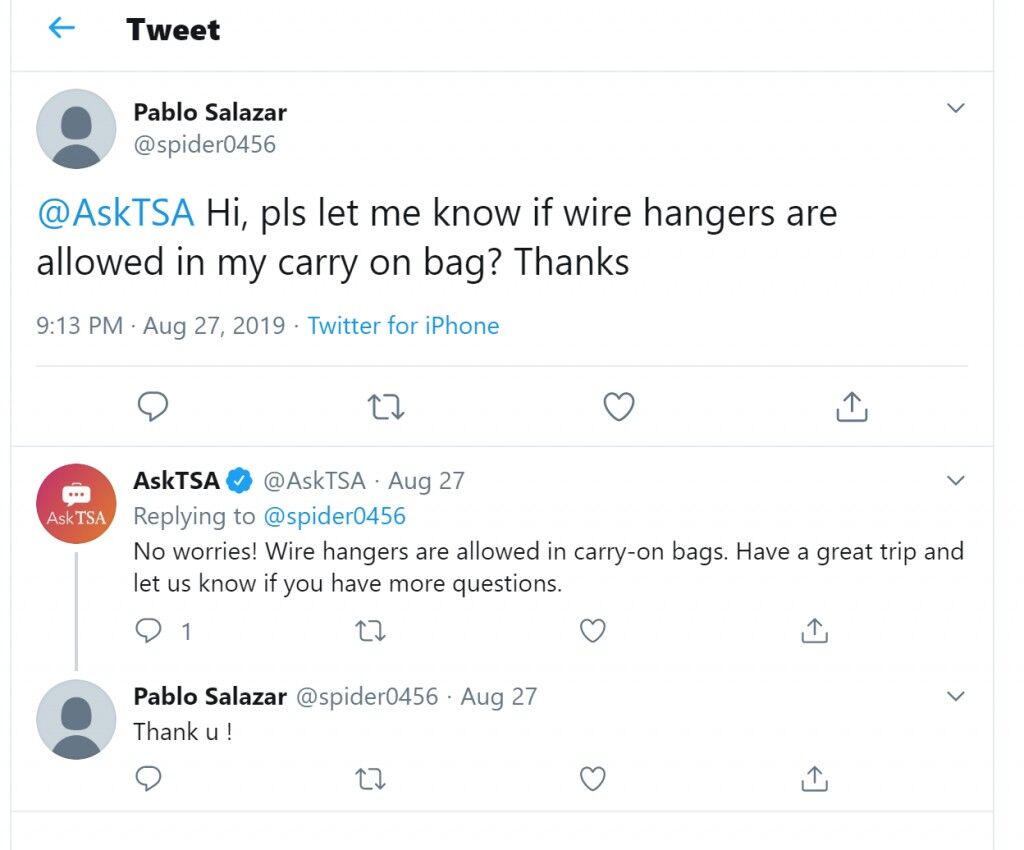Open the @spider0456 'Replying to' link
This screenshot has height=850, width=1024.
click(x=334, y=516)
